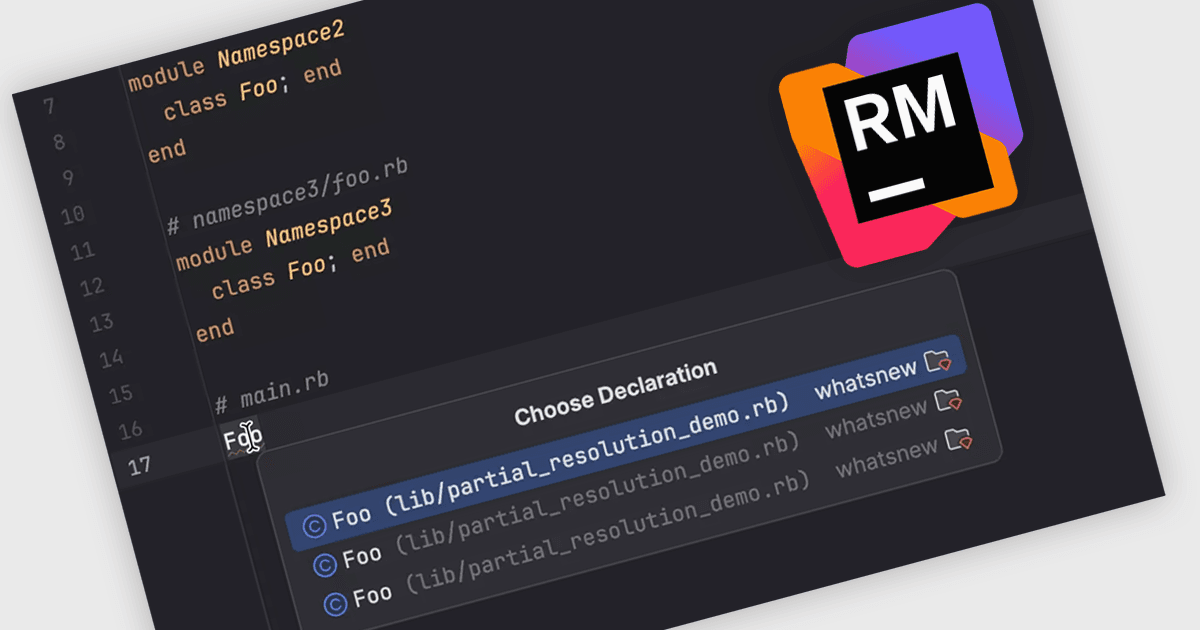Click class icon of third Foo row
This screenshot has width=1200, height=630.
pos(336,602)
